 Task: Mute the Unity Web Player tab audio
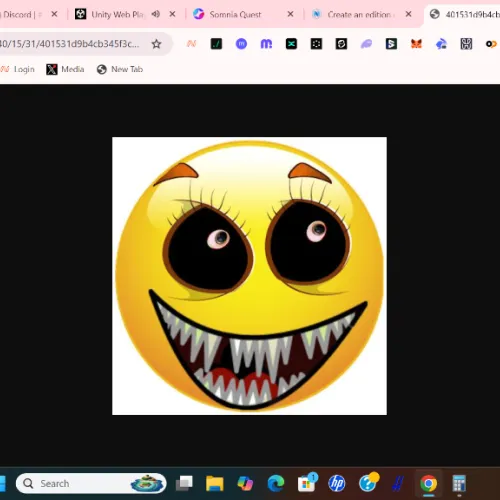click(x=155, y=14)
